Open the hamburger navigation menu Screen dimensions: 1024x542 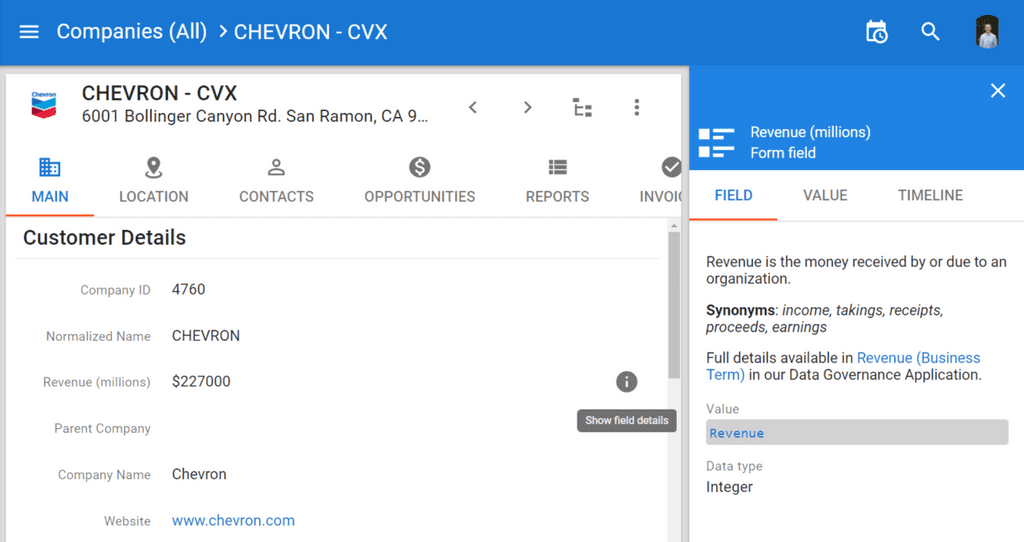pyautogui.click(x=29, y=32)
